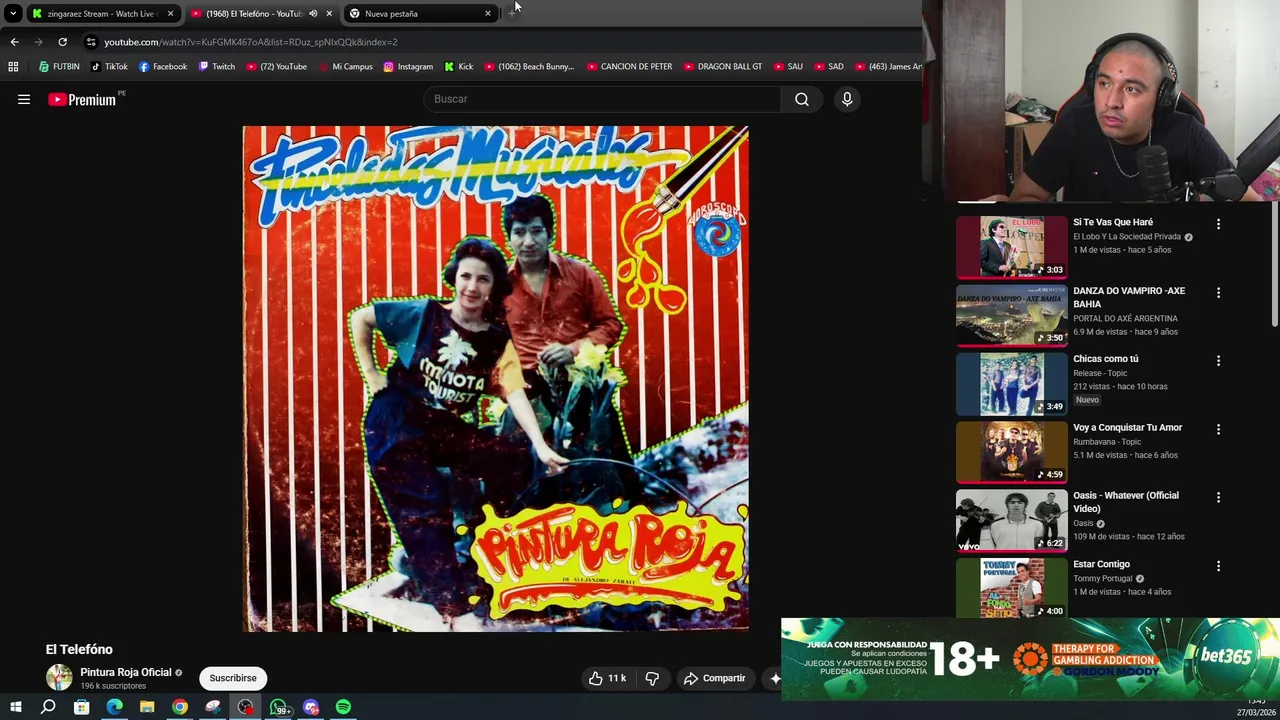Play Voy a Conquistar Tu Amor thumbnail
Image resolution: width=1280 pixels, height=720 pixels.
click(x=1011, y=452)
